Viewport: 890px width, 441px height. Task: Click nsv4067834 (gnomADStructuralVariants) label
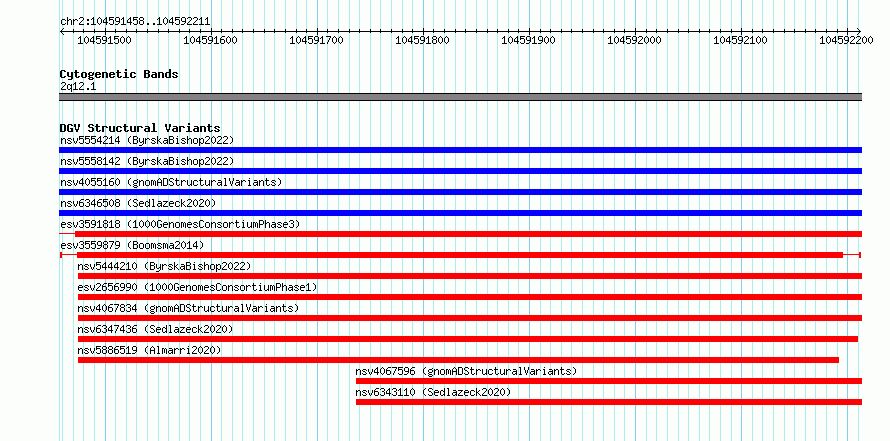(x=188, y=308)
